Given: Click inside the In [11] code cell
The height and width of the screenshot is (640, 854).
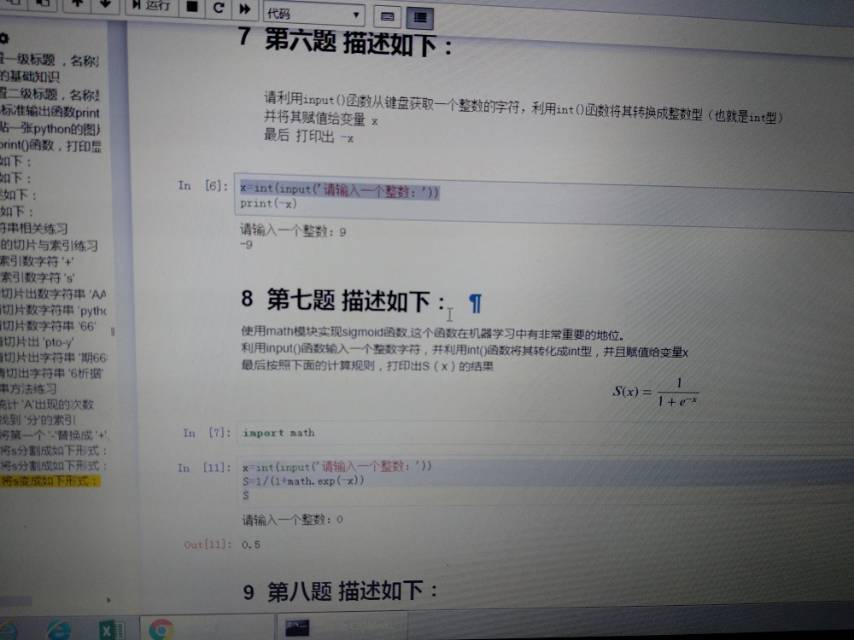Looking at the screenshot, I should [545, 481].
